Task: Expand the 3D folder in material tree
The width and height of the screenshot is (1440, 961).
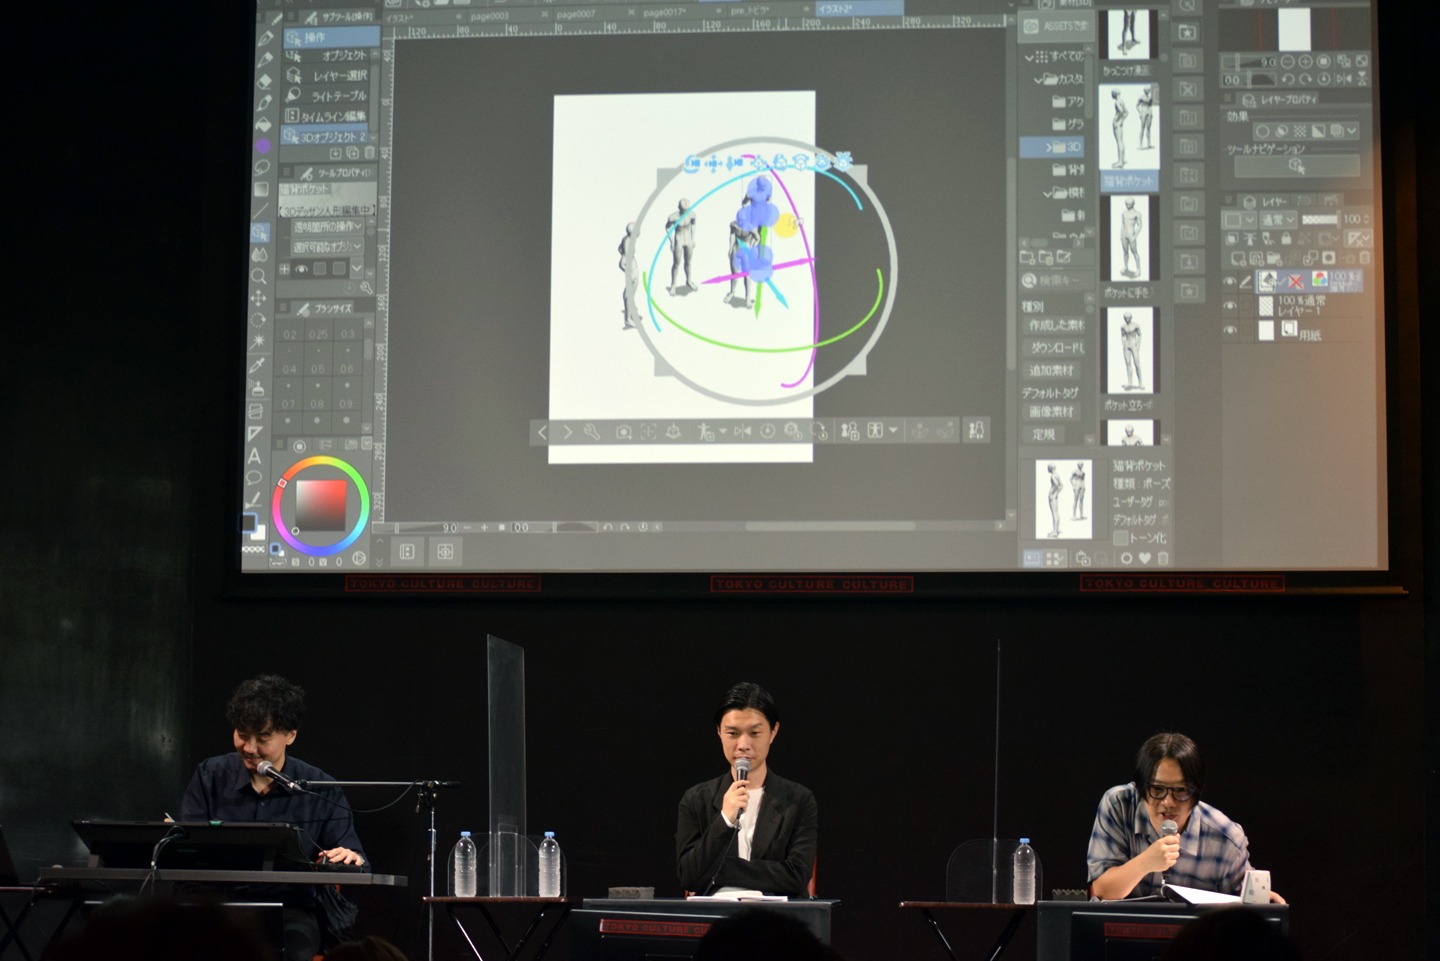Action: (x=1049, y=147)
